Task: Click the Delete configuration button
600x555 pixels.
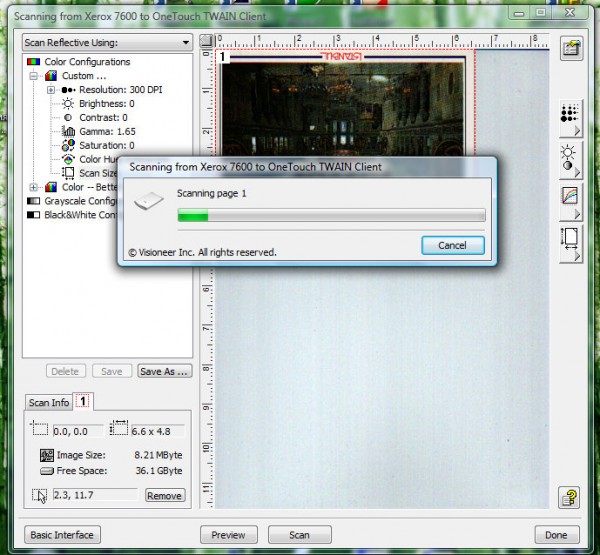Action: 65,371
